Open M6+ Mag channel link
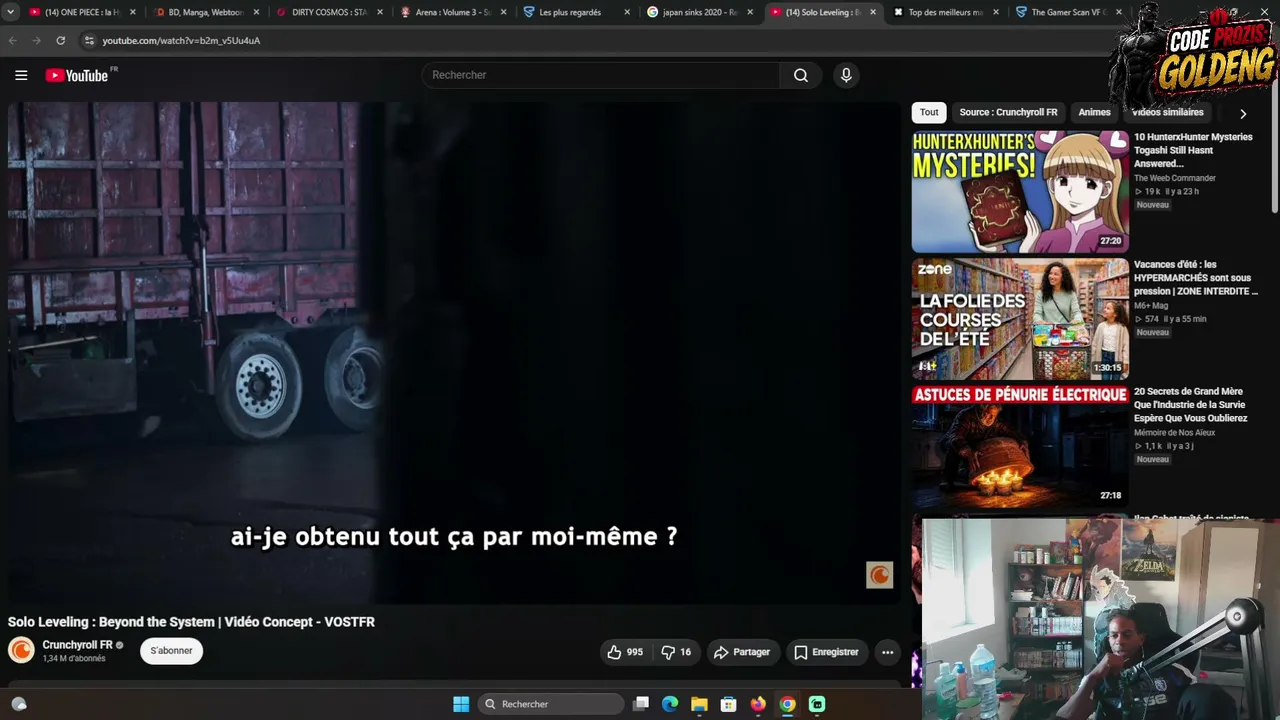Screen dimensions: 1280x720 pyautogui.click(x=1151, y=306)
